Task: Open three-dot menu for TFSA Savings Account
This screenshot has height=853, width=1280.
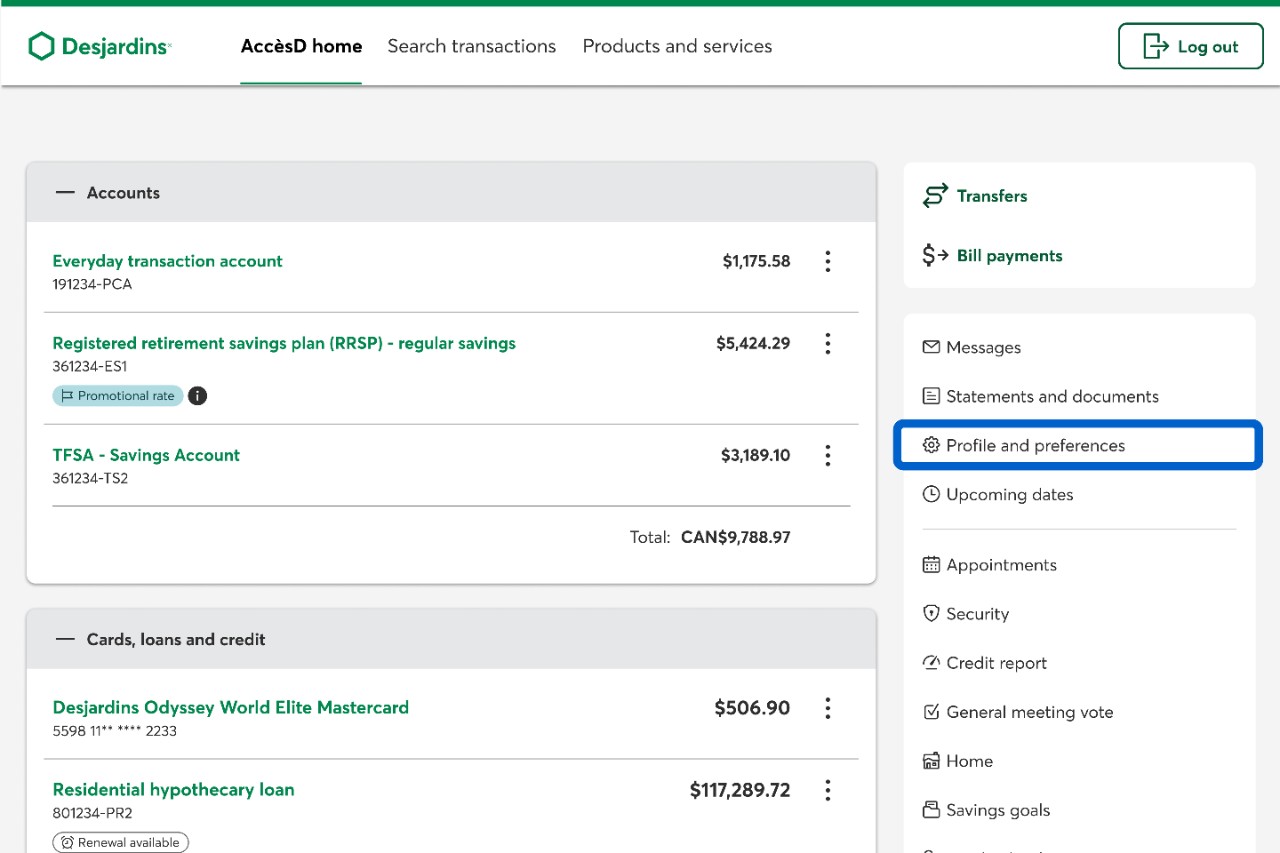Action: [x=827, y=456]
